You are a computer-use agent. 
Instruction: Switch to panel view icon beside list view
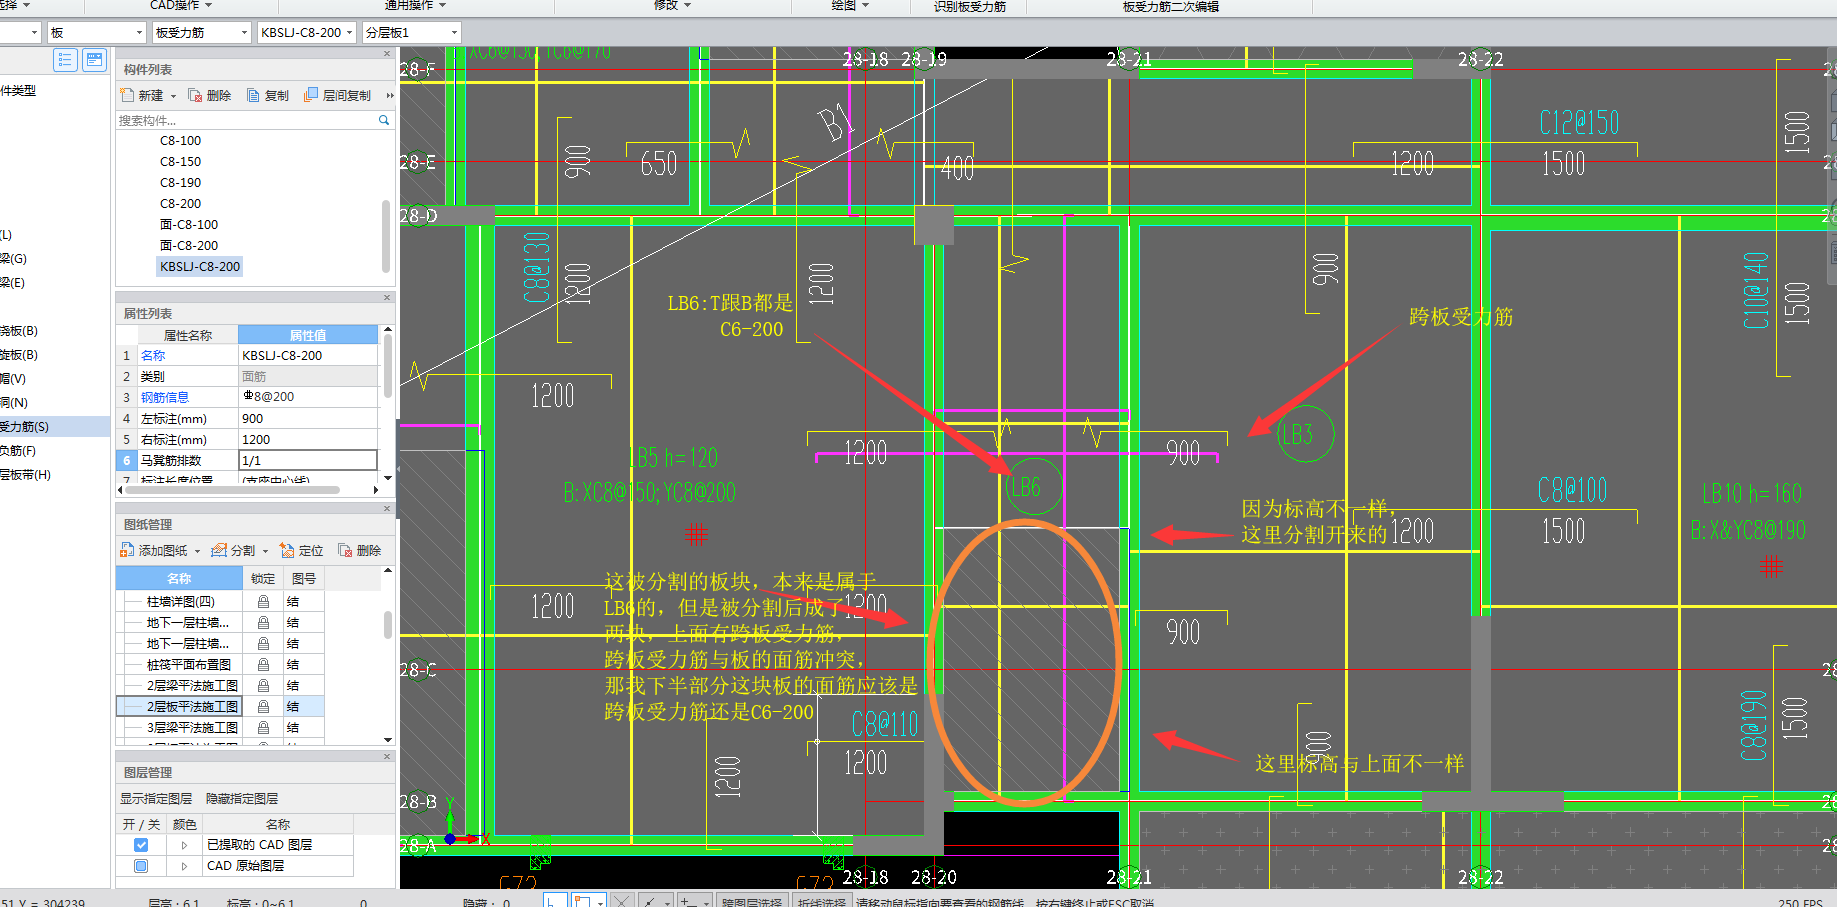click(94, 60)
